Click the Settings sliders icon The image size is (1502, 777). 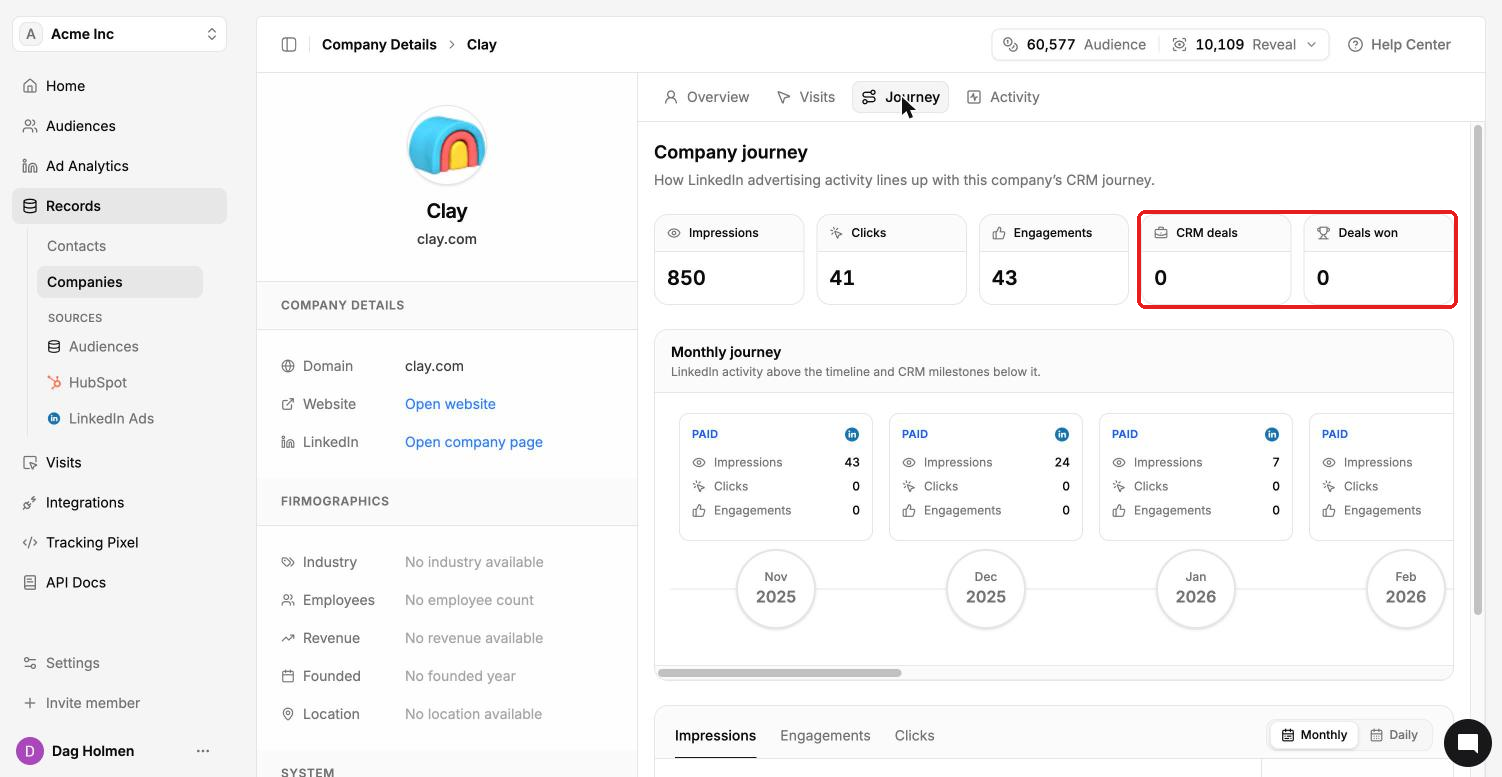coord(30,663)
